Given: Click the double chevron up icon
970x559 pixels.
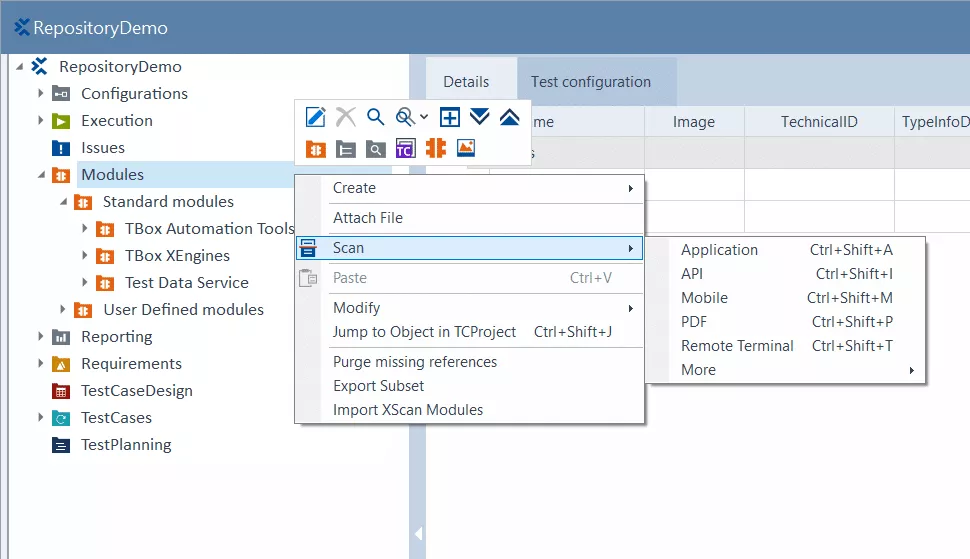Looking at the screenshot, I should tap(509, 118).
